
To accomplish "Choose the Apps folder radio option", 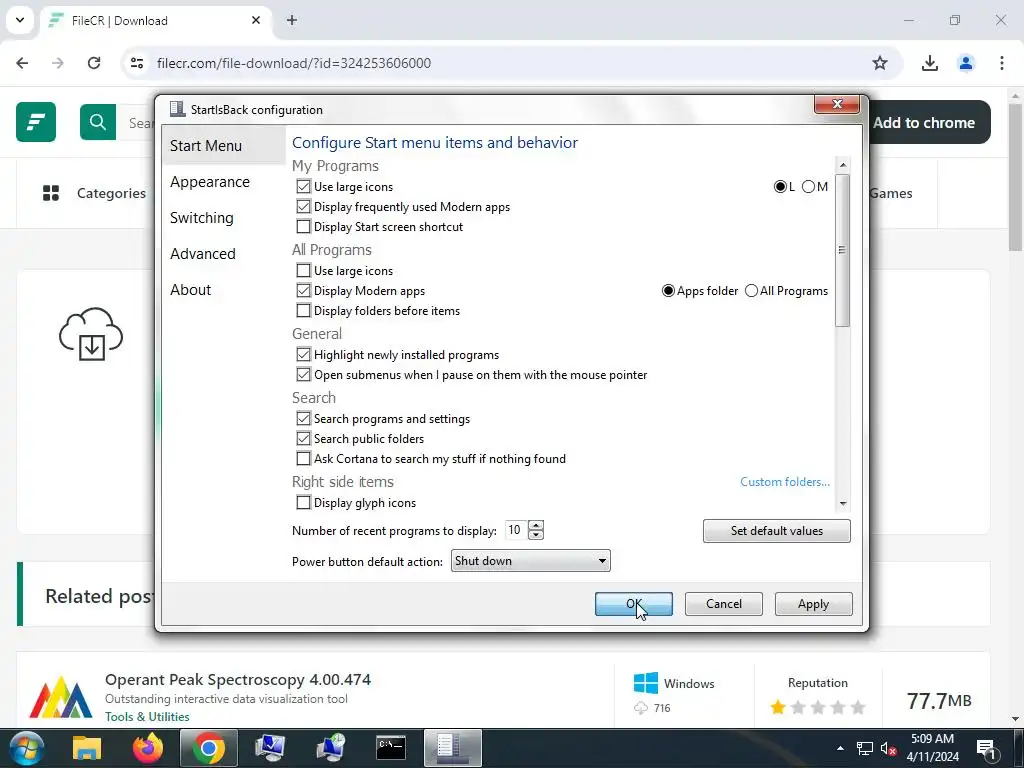I will pos(668,291).
